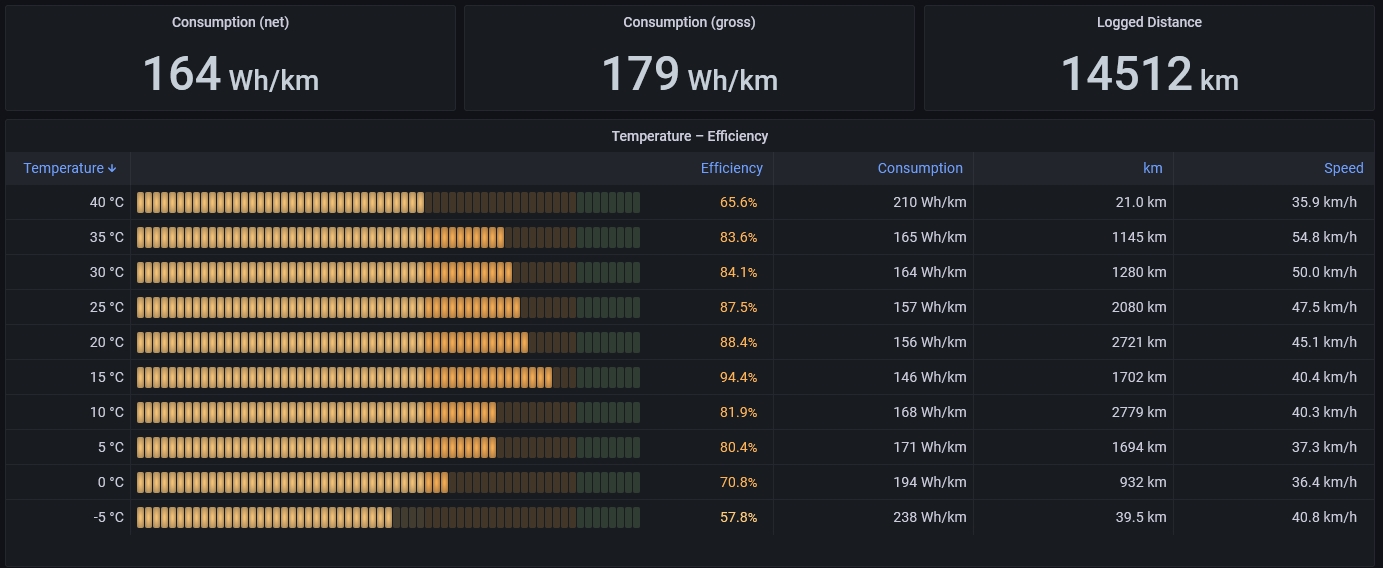Click the km column header
Viewport: 1383px width, 568px height.
1152,168
